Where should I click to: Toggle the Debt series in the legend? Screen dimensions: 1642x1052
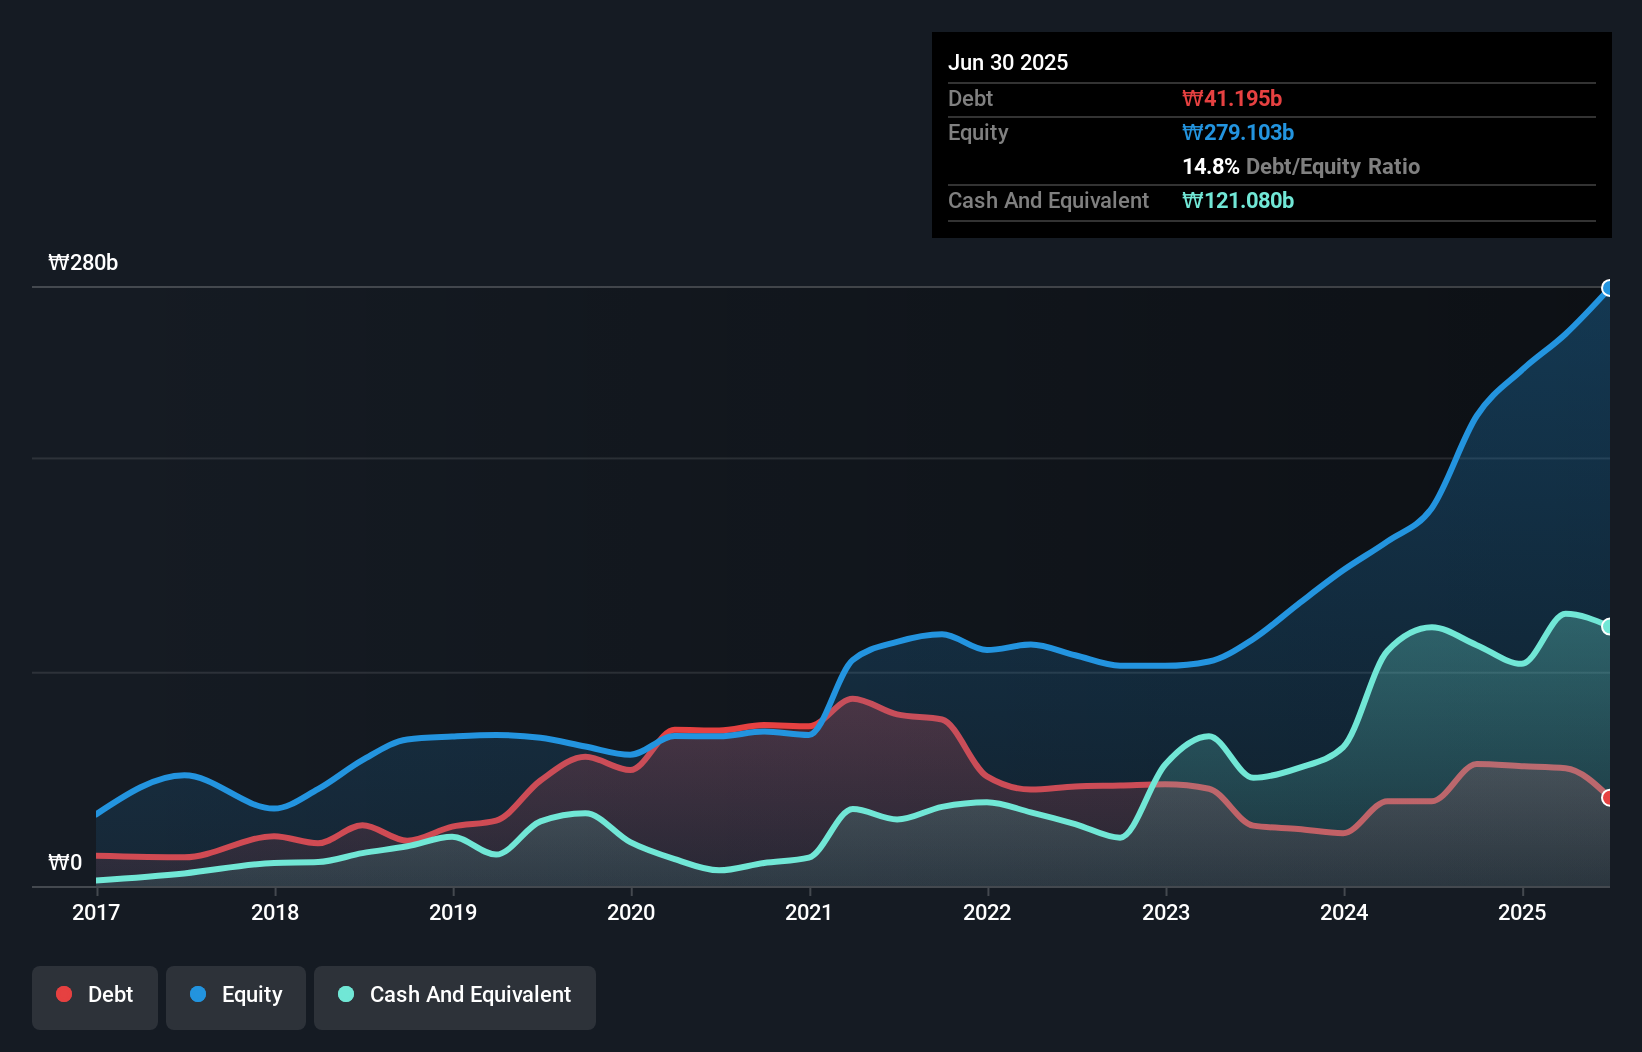pyautogui.click(x=95, y=995)
